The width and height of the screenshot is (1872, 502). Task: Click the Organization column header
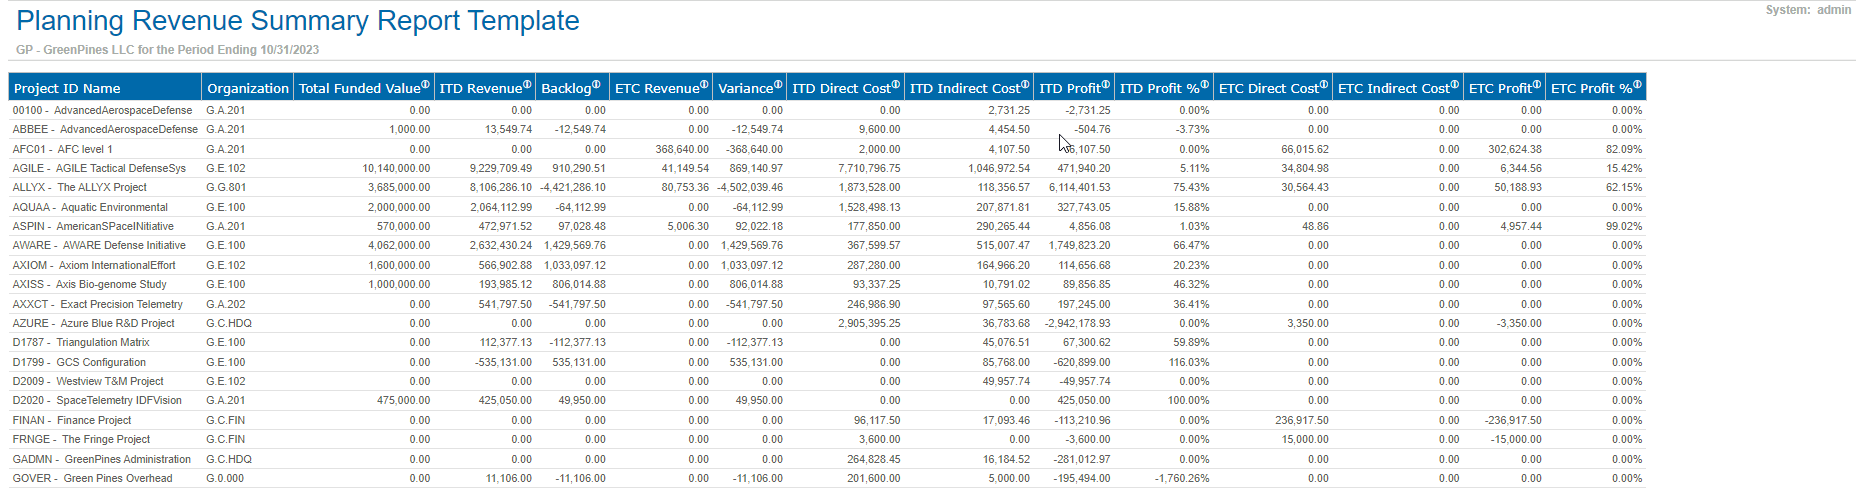click(x=247, y=88)
